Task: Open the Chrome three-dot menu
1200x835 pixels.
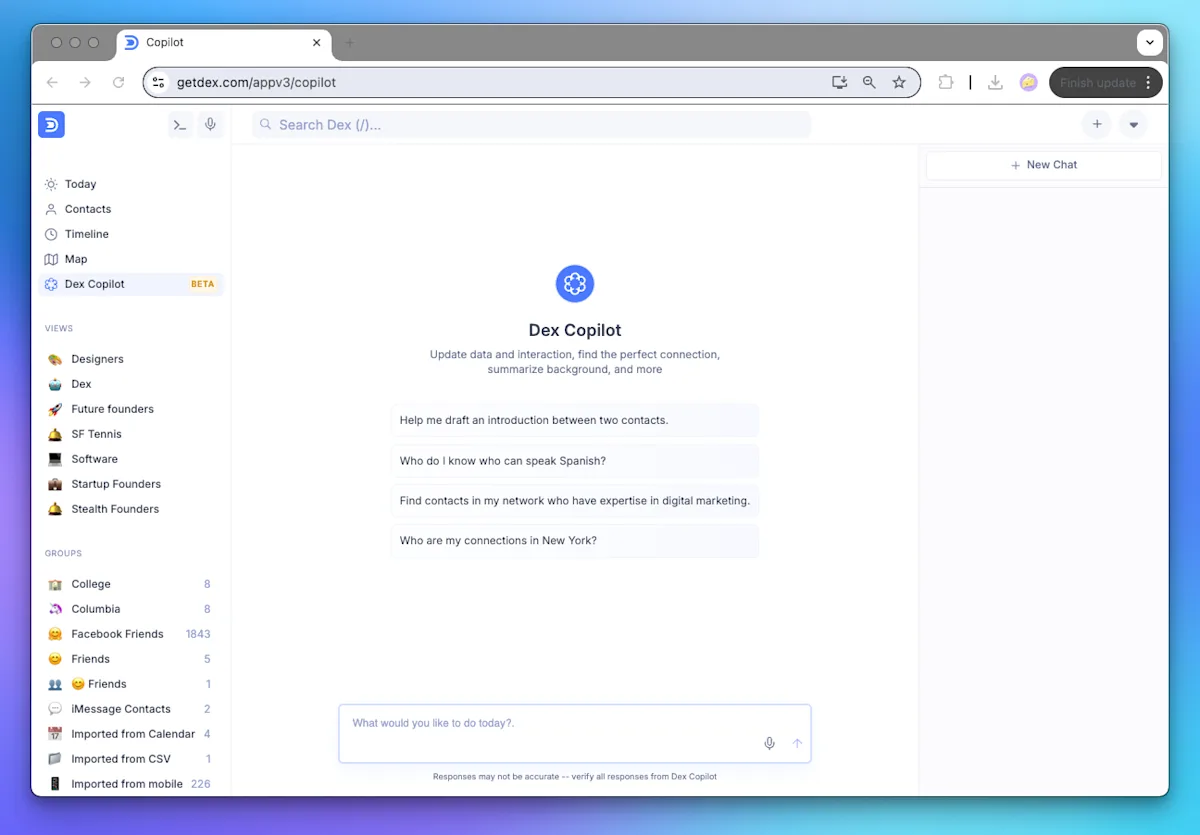Action: [x=1148, y=83]
